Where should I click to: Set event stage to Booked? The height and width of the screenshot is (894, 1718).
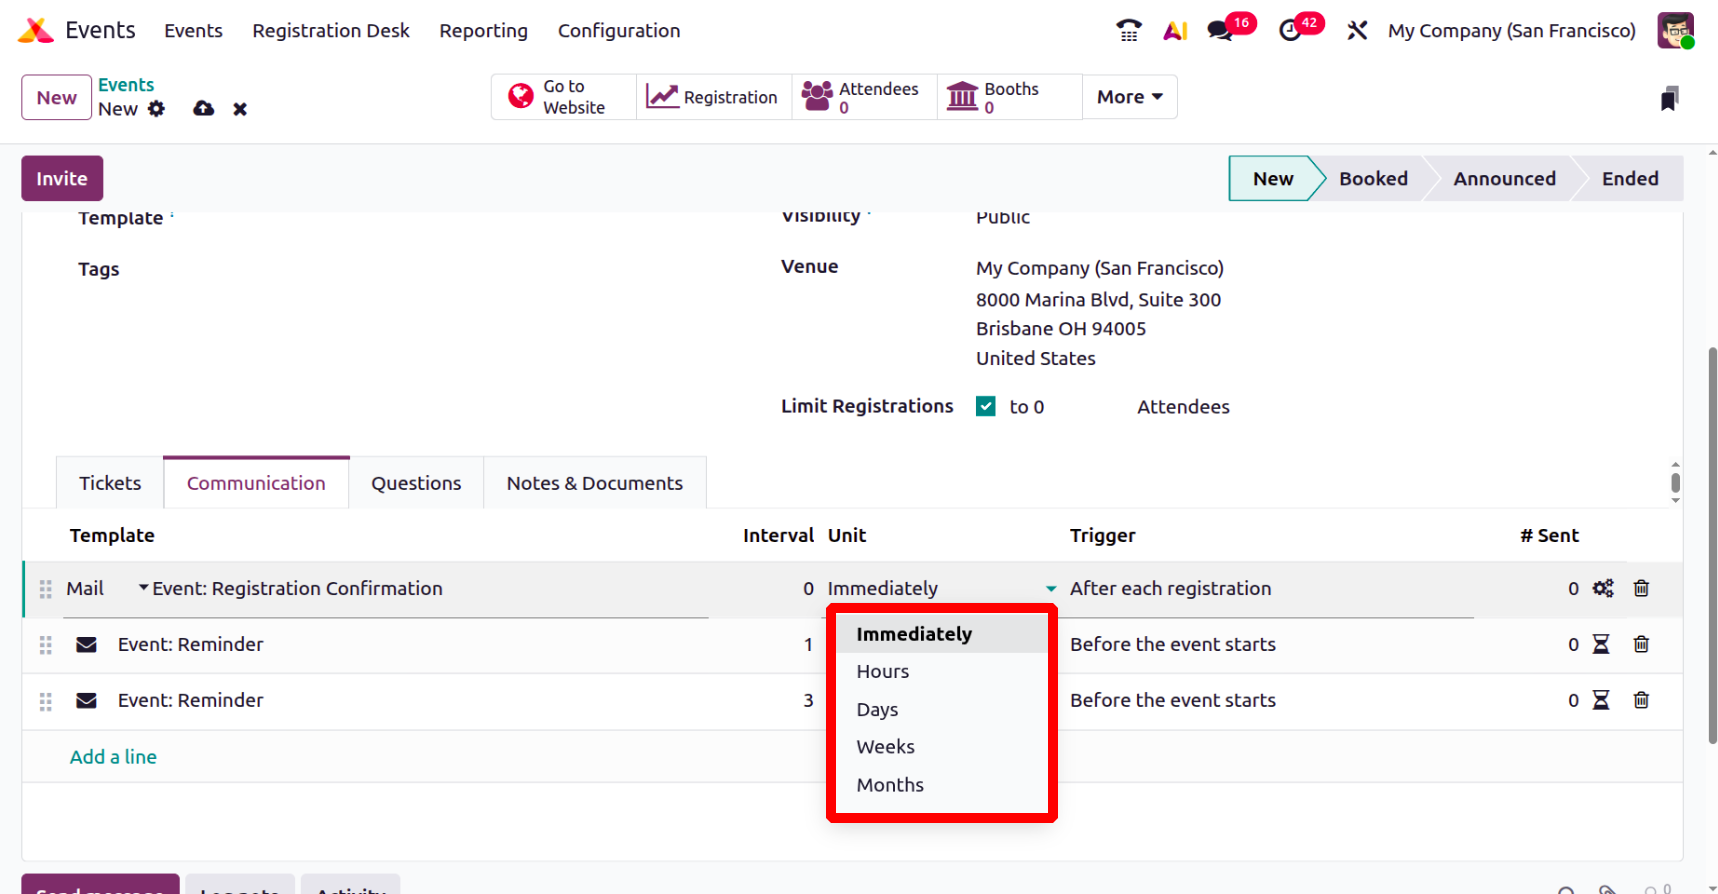[x=1373, y=179]
